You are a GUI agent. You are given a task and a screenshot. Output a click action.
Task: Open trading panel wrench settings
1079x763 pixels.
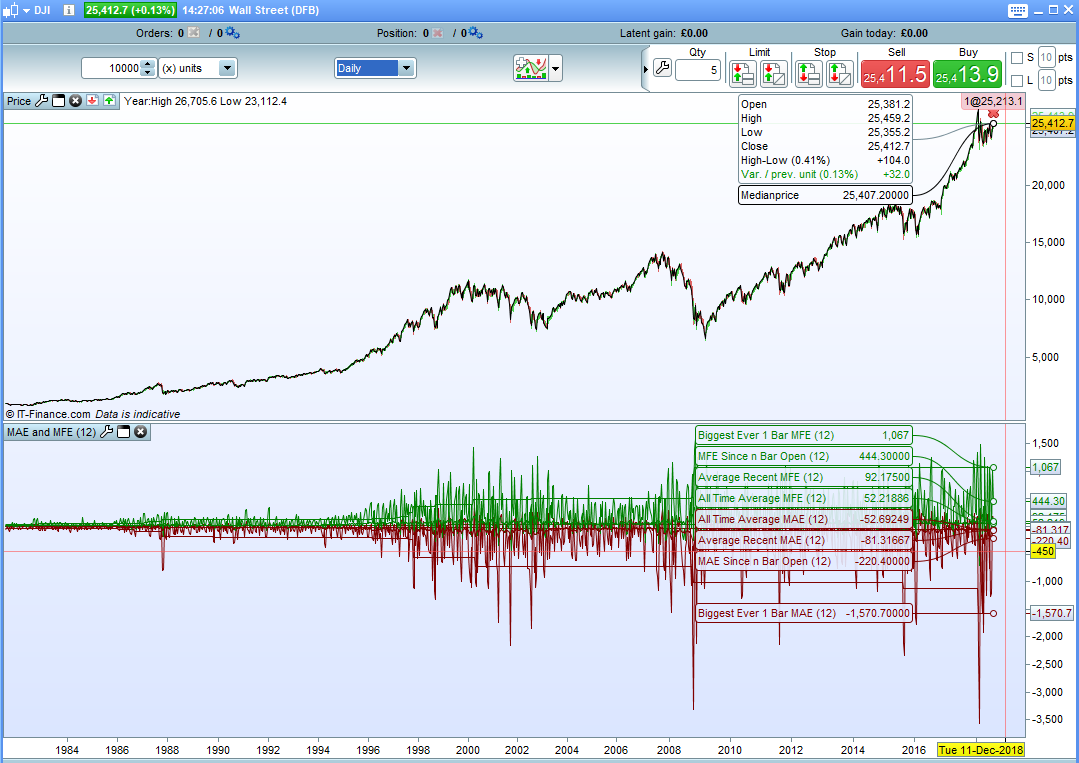662,67
